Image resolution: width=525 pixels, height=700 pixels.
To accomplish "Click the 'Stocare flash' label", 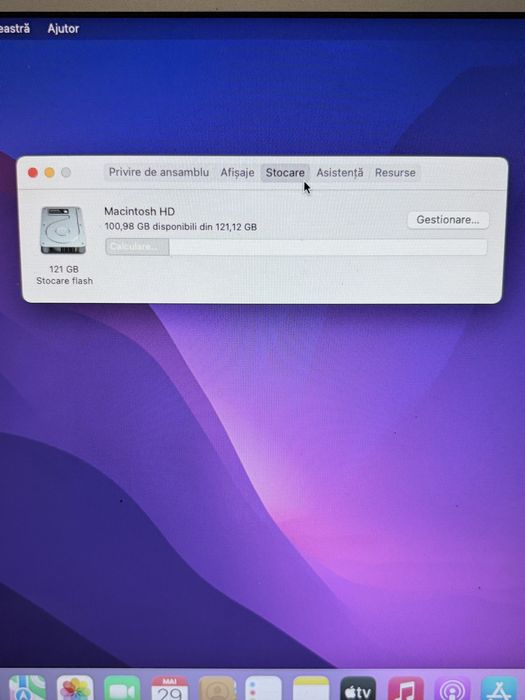I will click(64, 281).
